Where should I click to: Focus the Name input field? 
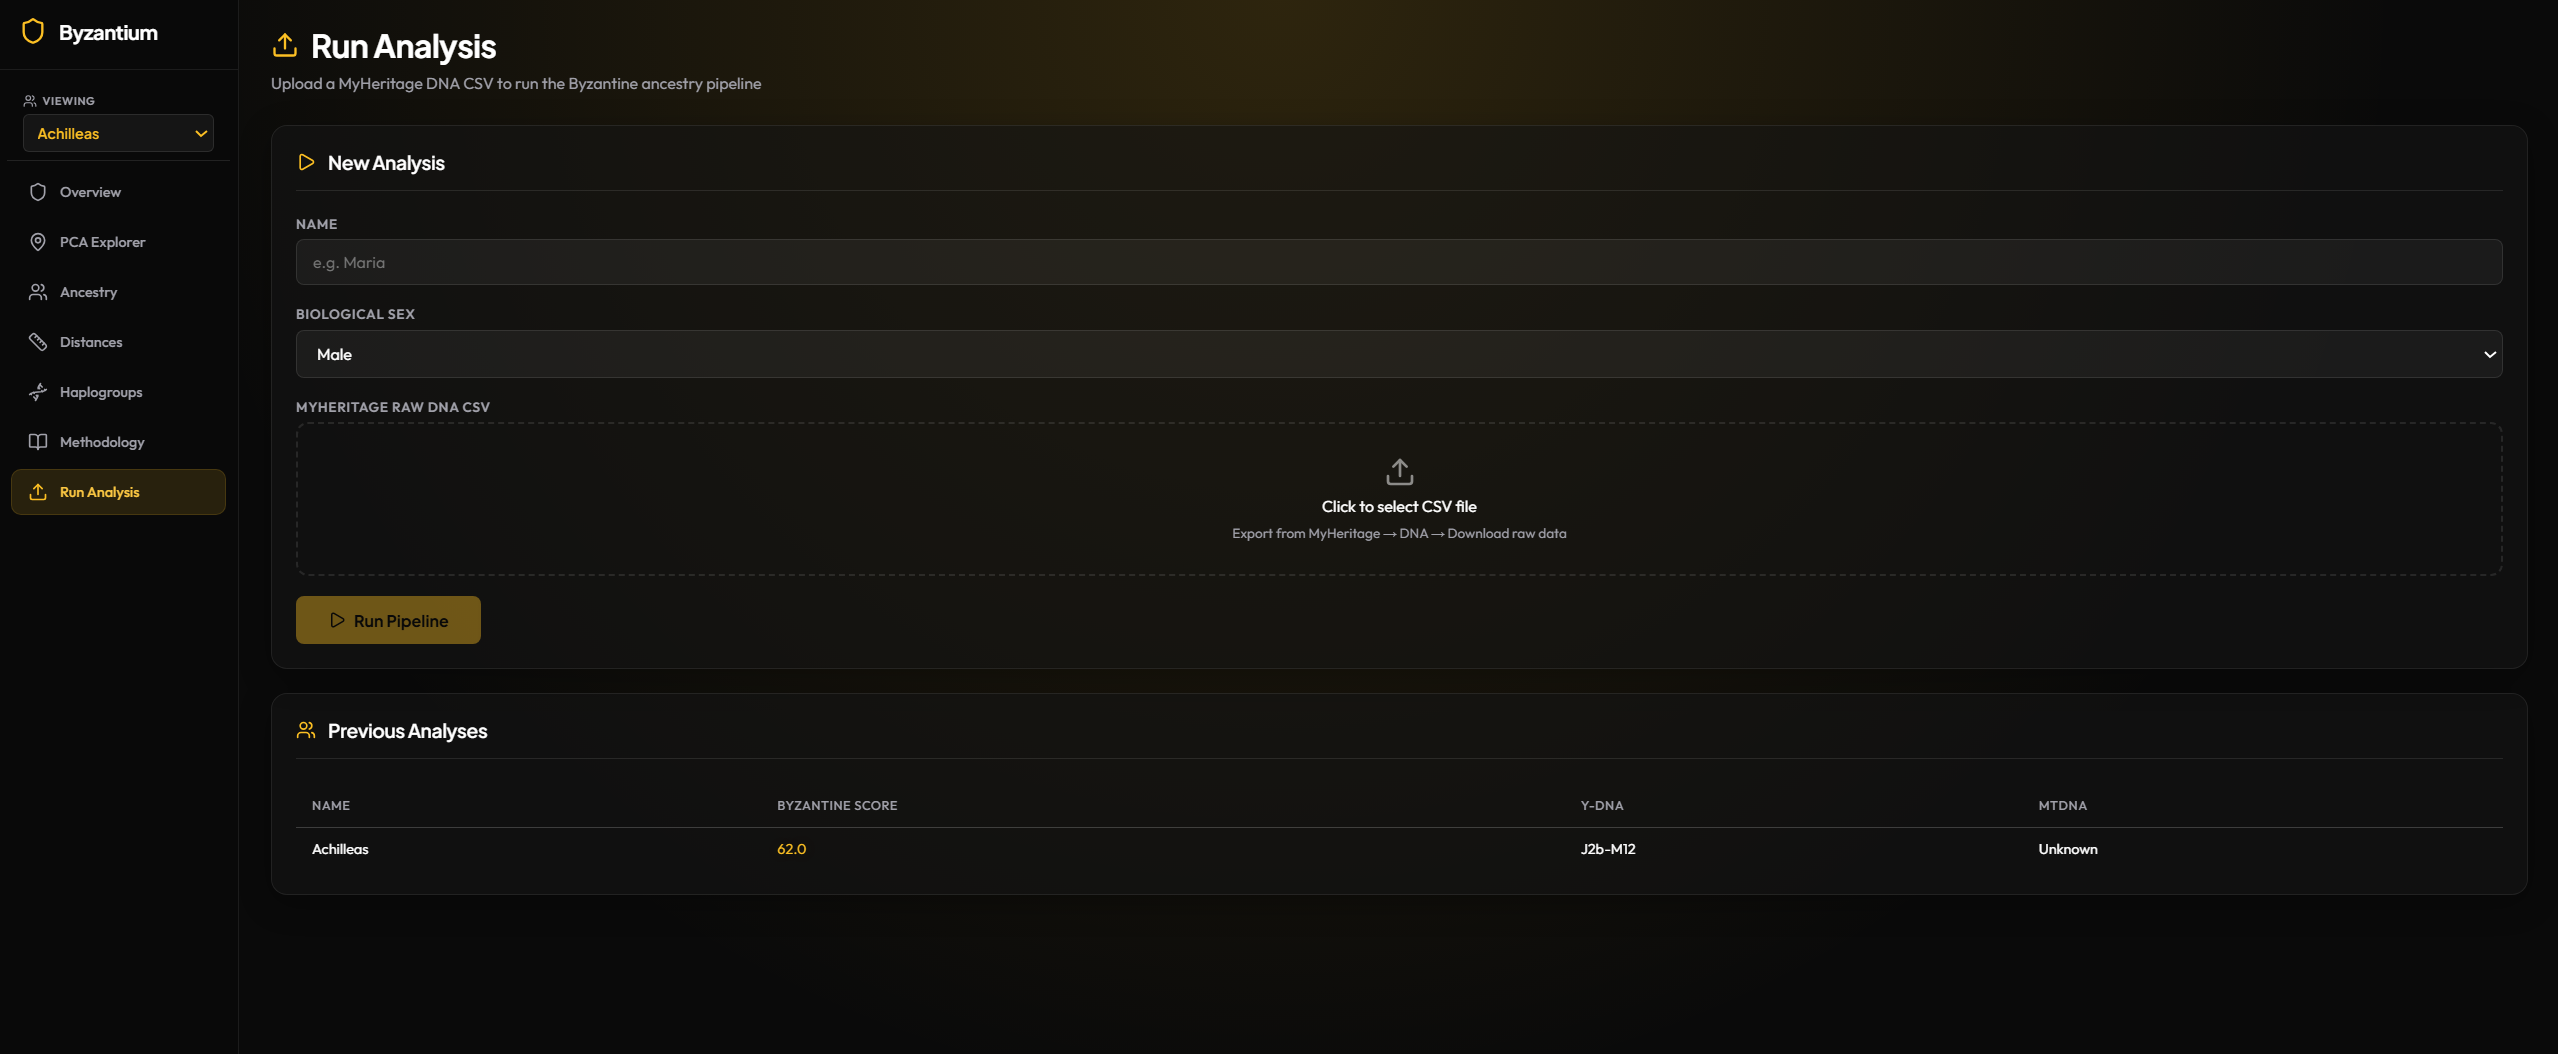(1398, 262)
